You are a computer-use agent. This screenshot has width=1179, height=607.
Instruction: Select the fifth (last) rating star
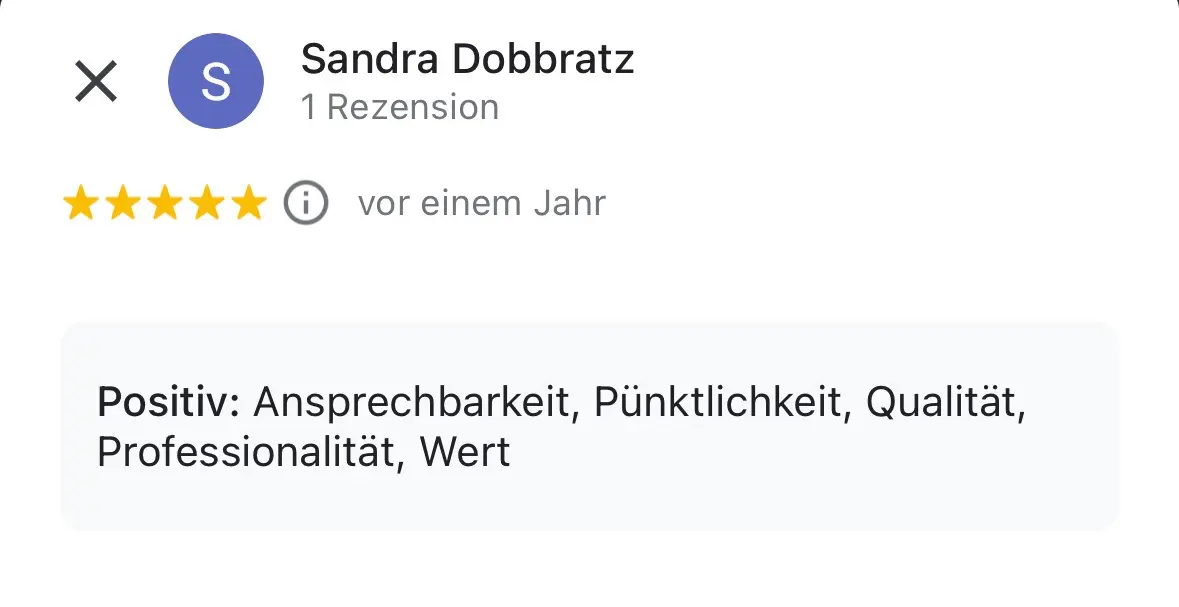tap(248, 204)
